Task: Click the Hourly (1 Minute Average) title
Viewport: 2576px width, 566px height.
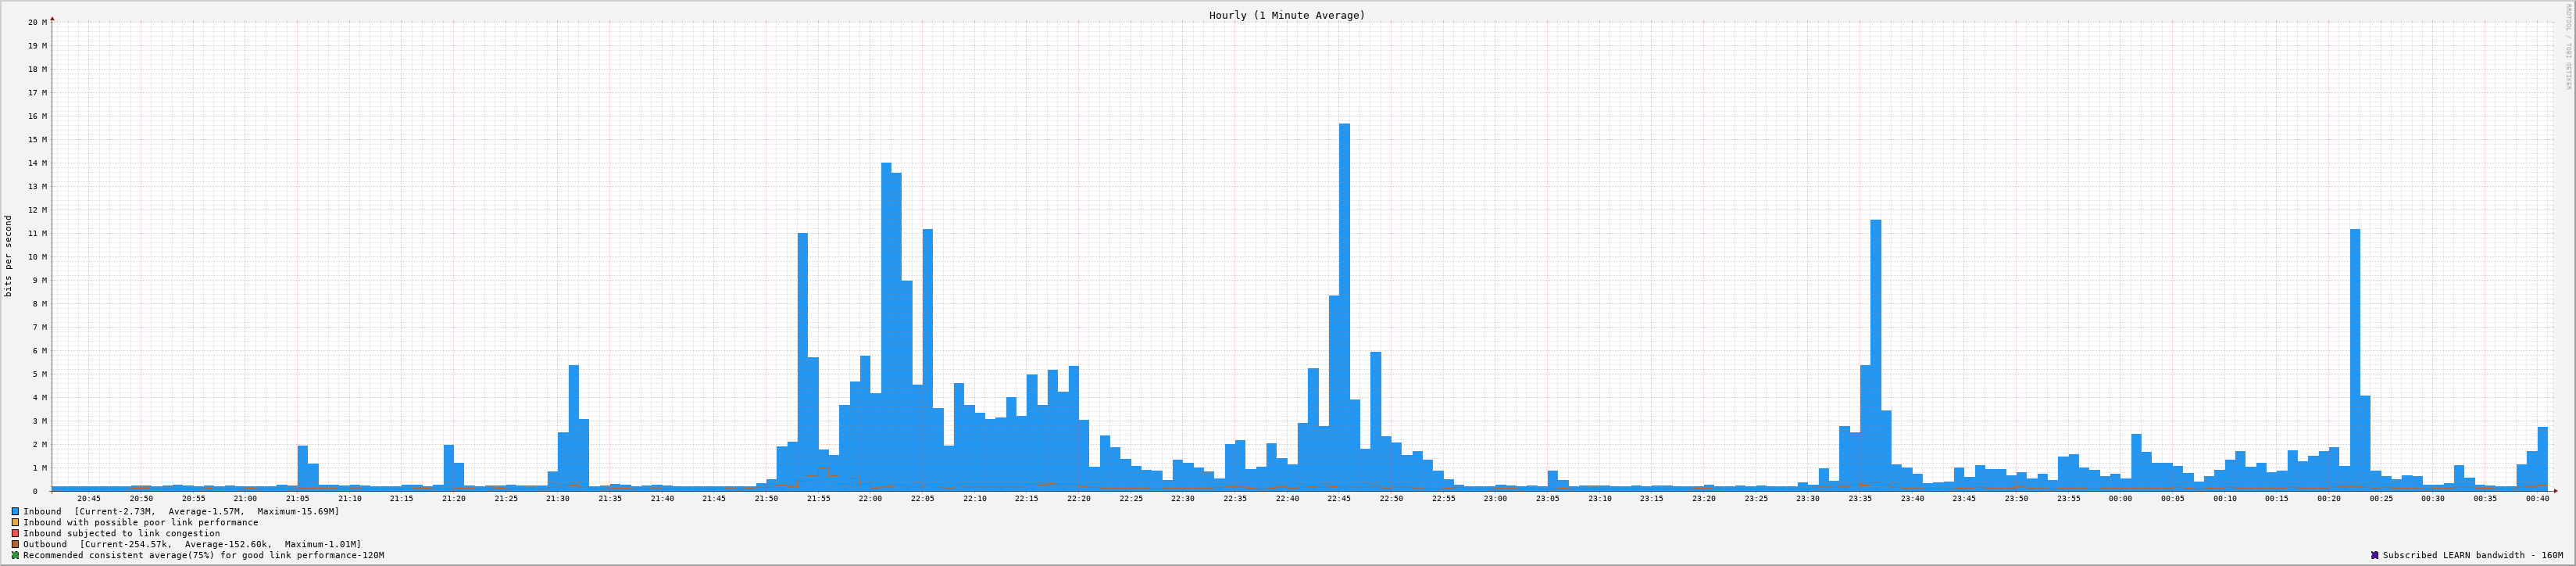Action: [1286, 15]
